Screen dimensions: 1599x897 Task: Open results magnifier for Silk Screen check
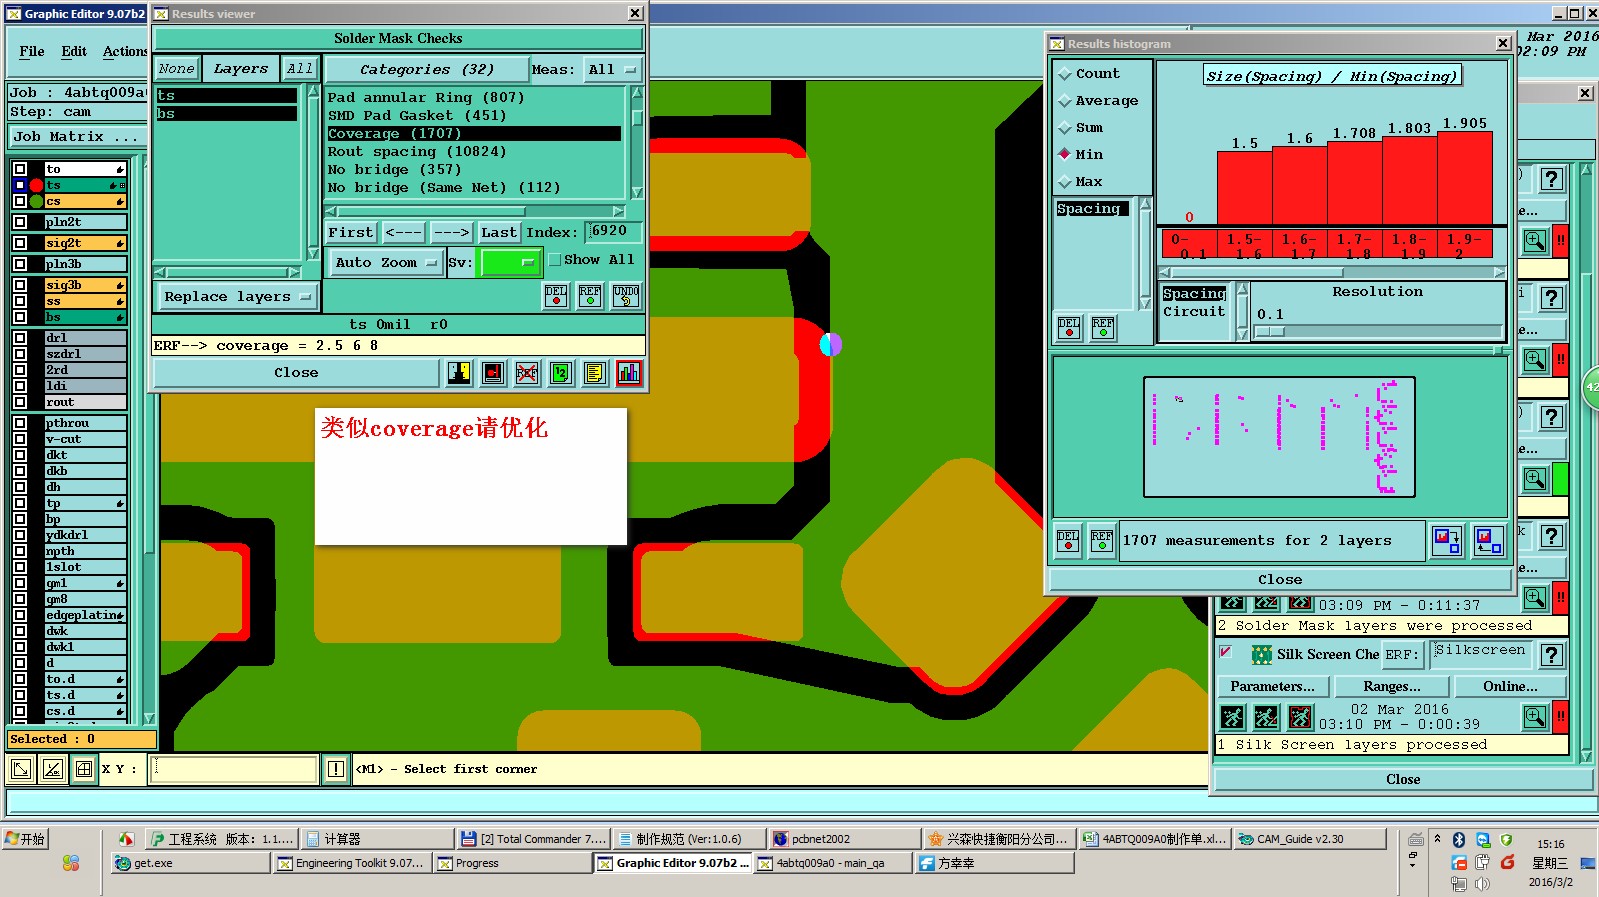coord(1535,717)
